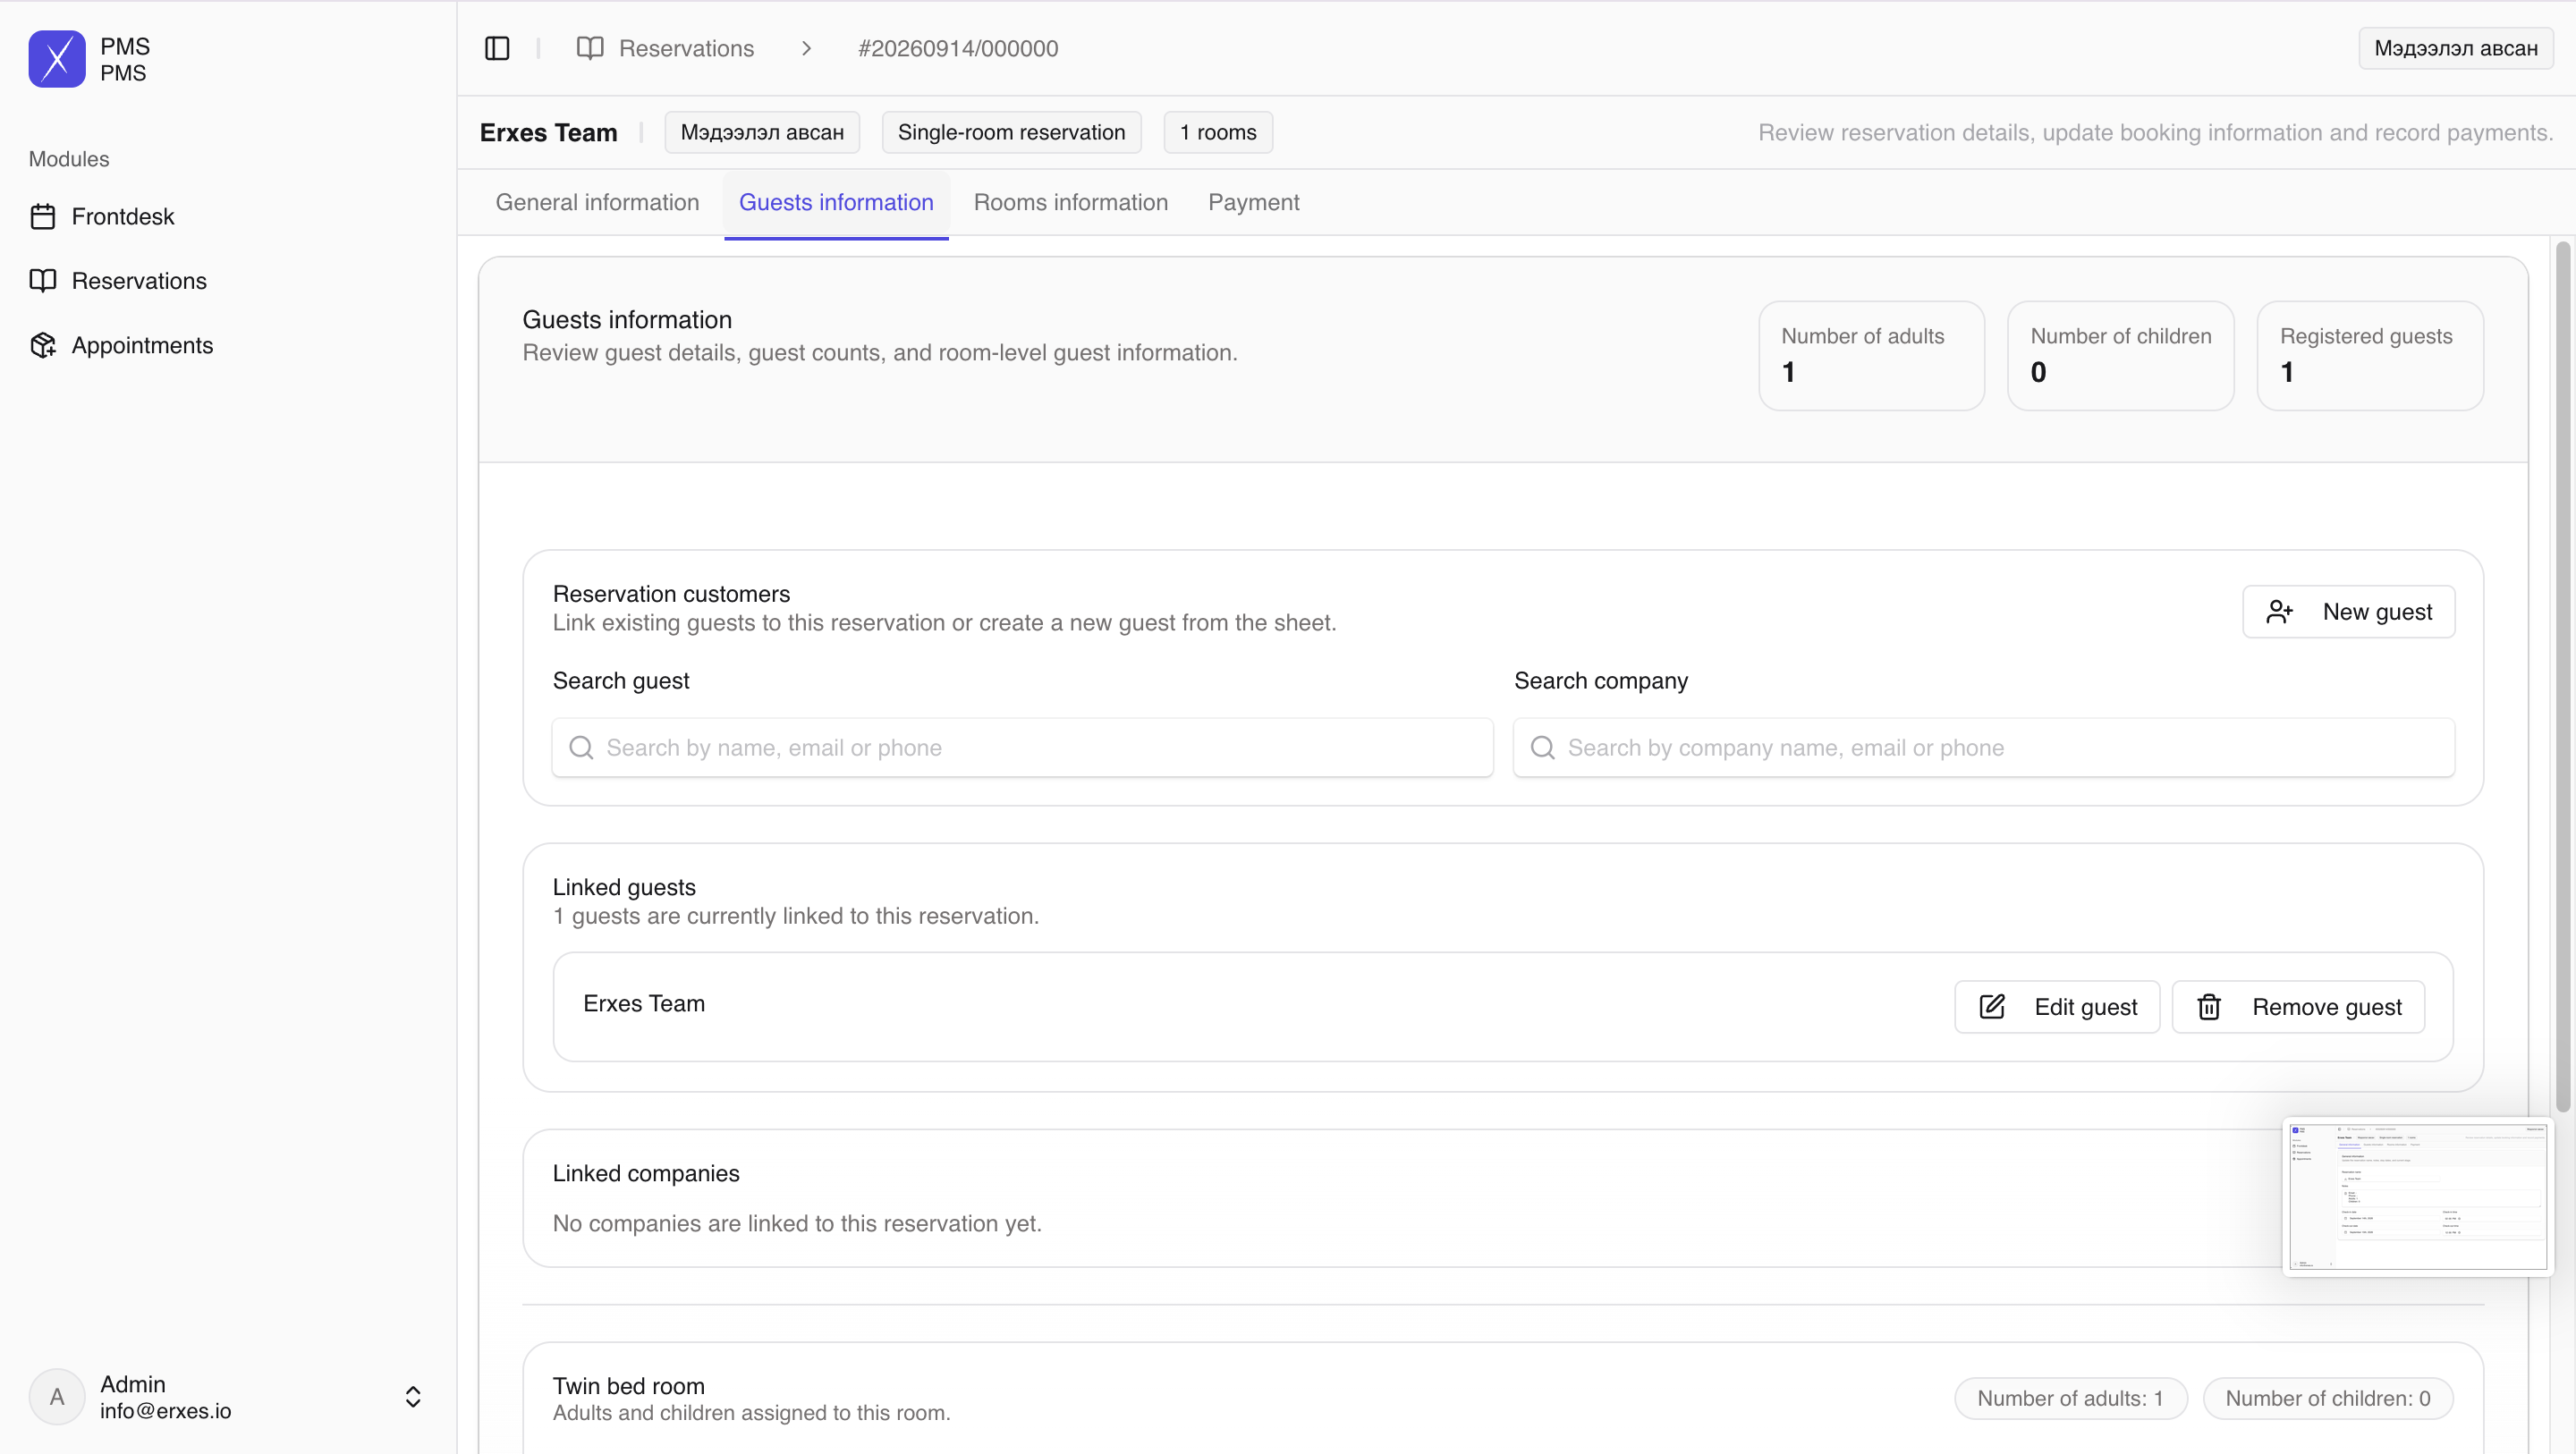Click the Search guest input field
The height and width of the screenshot is (1454, 2576).
(1022, 747)
